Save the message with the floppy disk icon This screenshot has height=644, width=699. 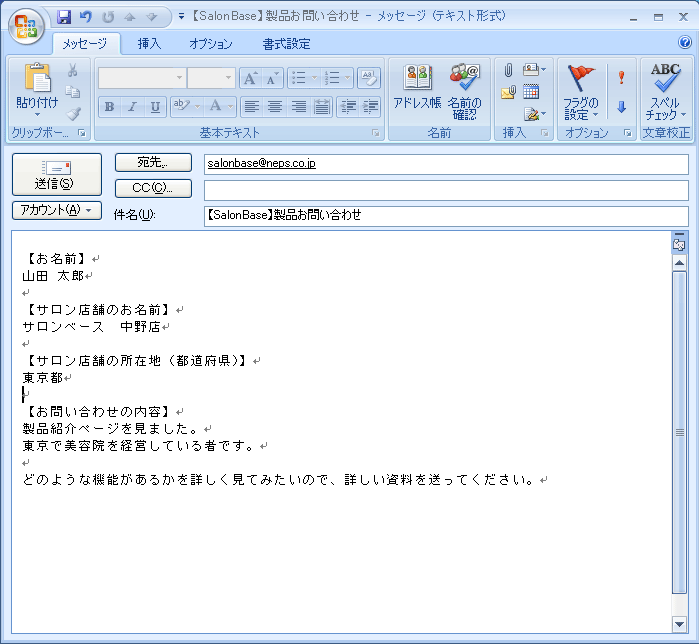[64, 17]
